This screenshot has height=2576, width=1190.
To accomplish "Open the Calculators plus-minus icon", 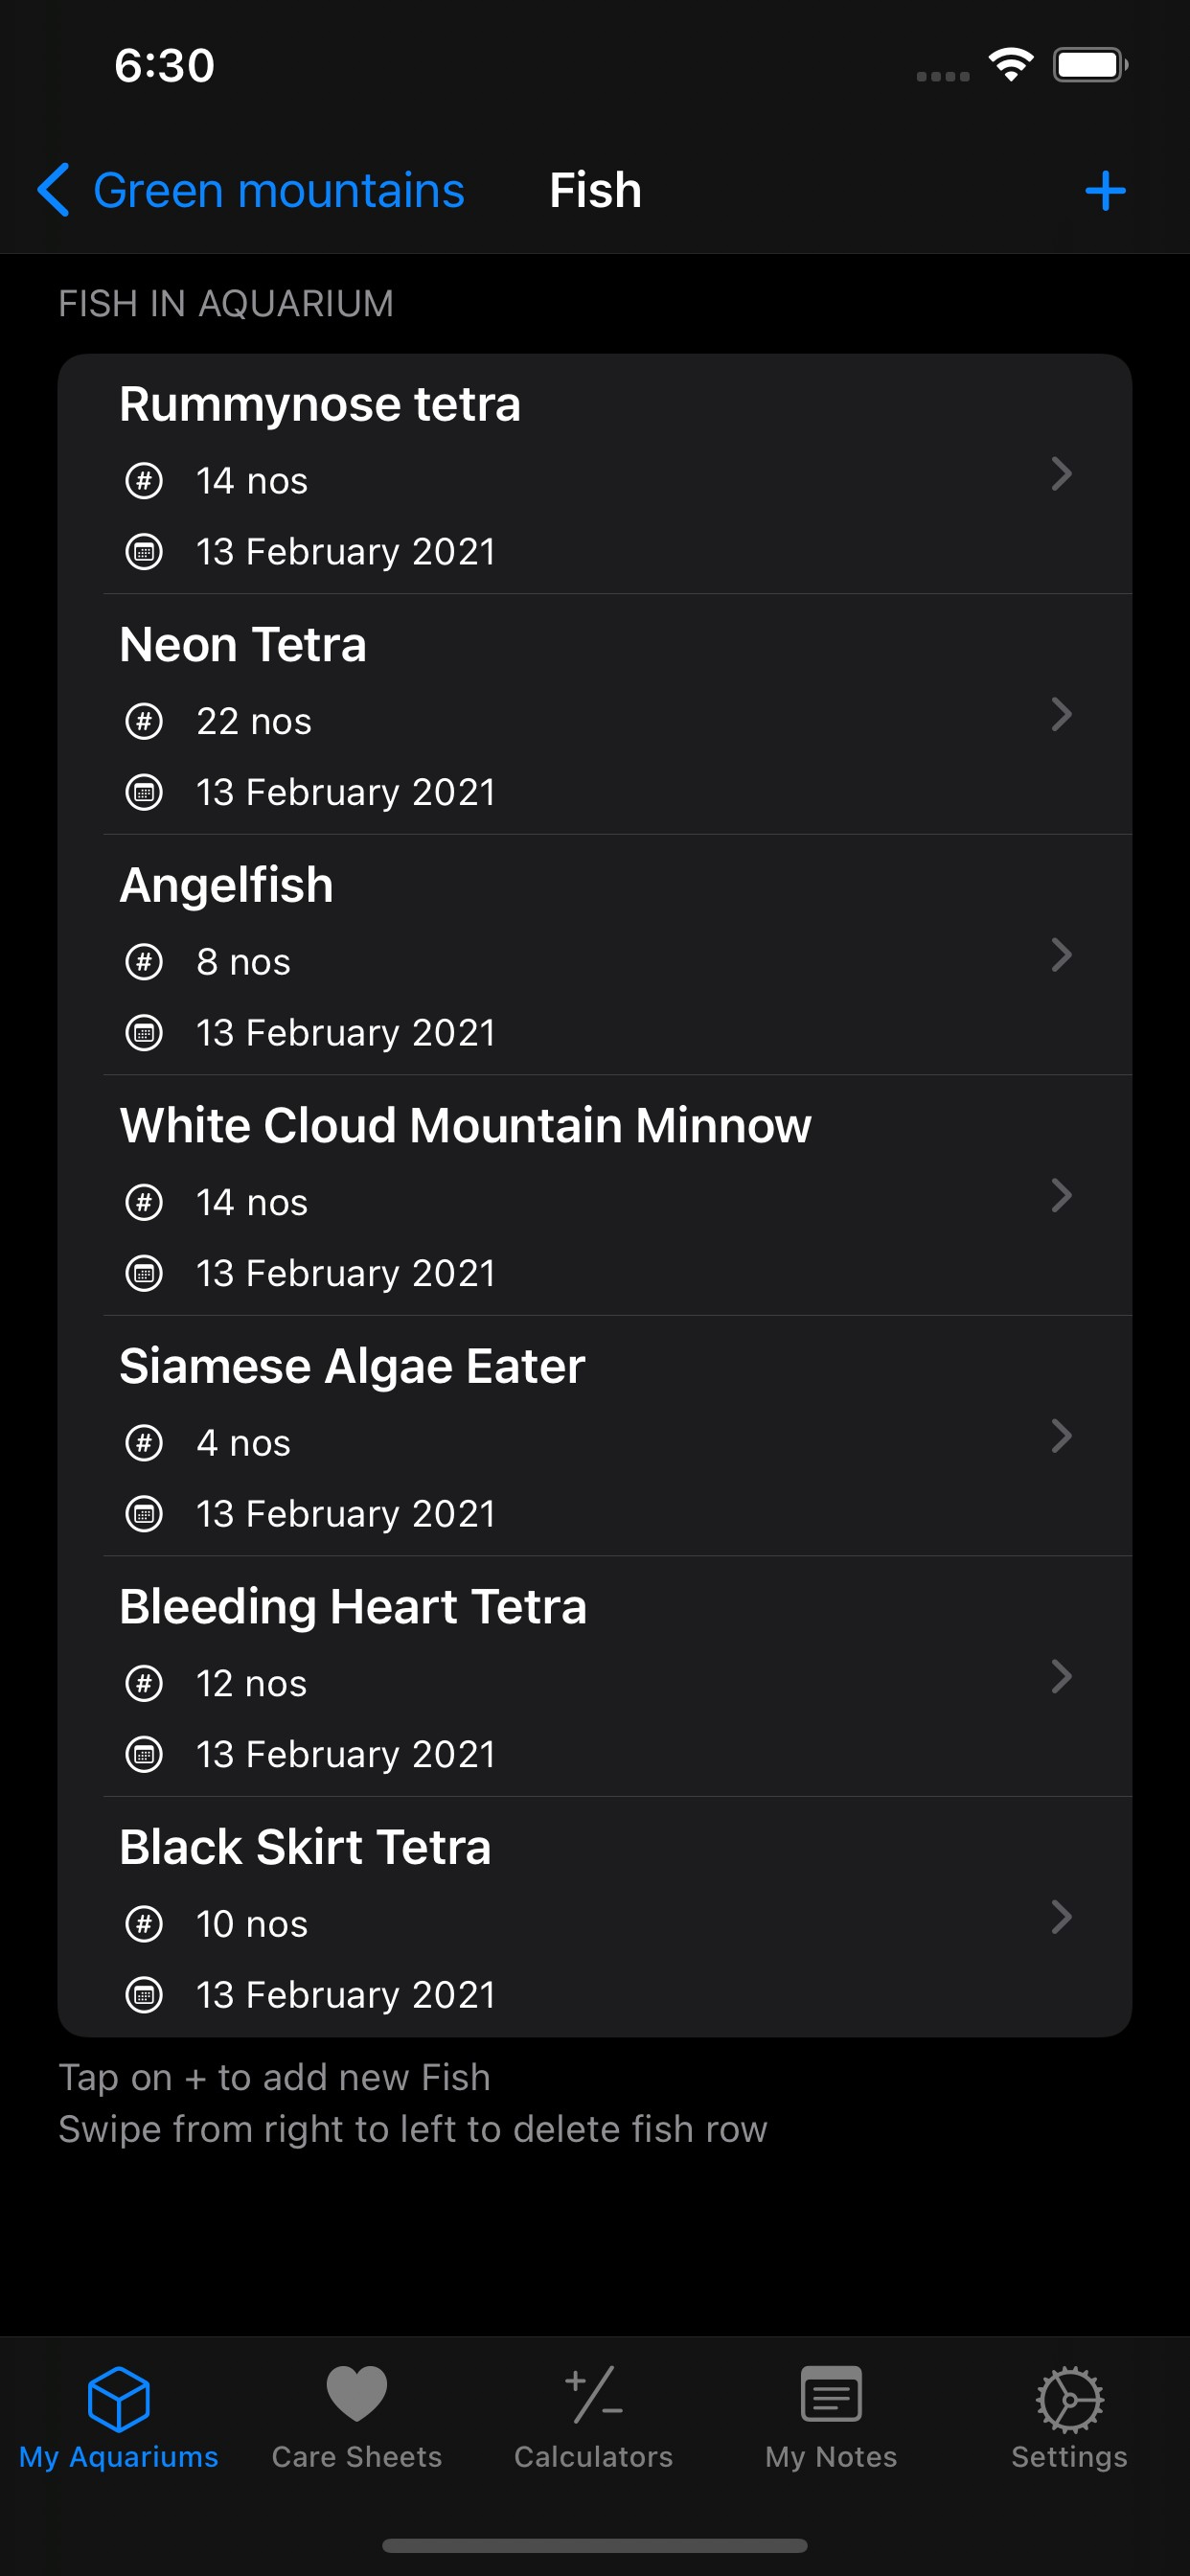I will 594,2395.
